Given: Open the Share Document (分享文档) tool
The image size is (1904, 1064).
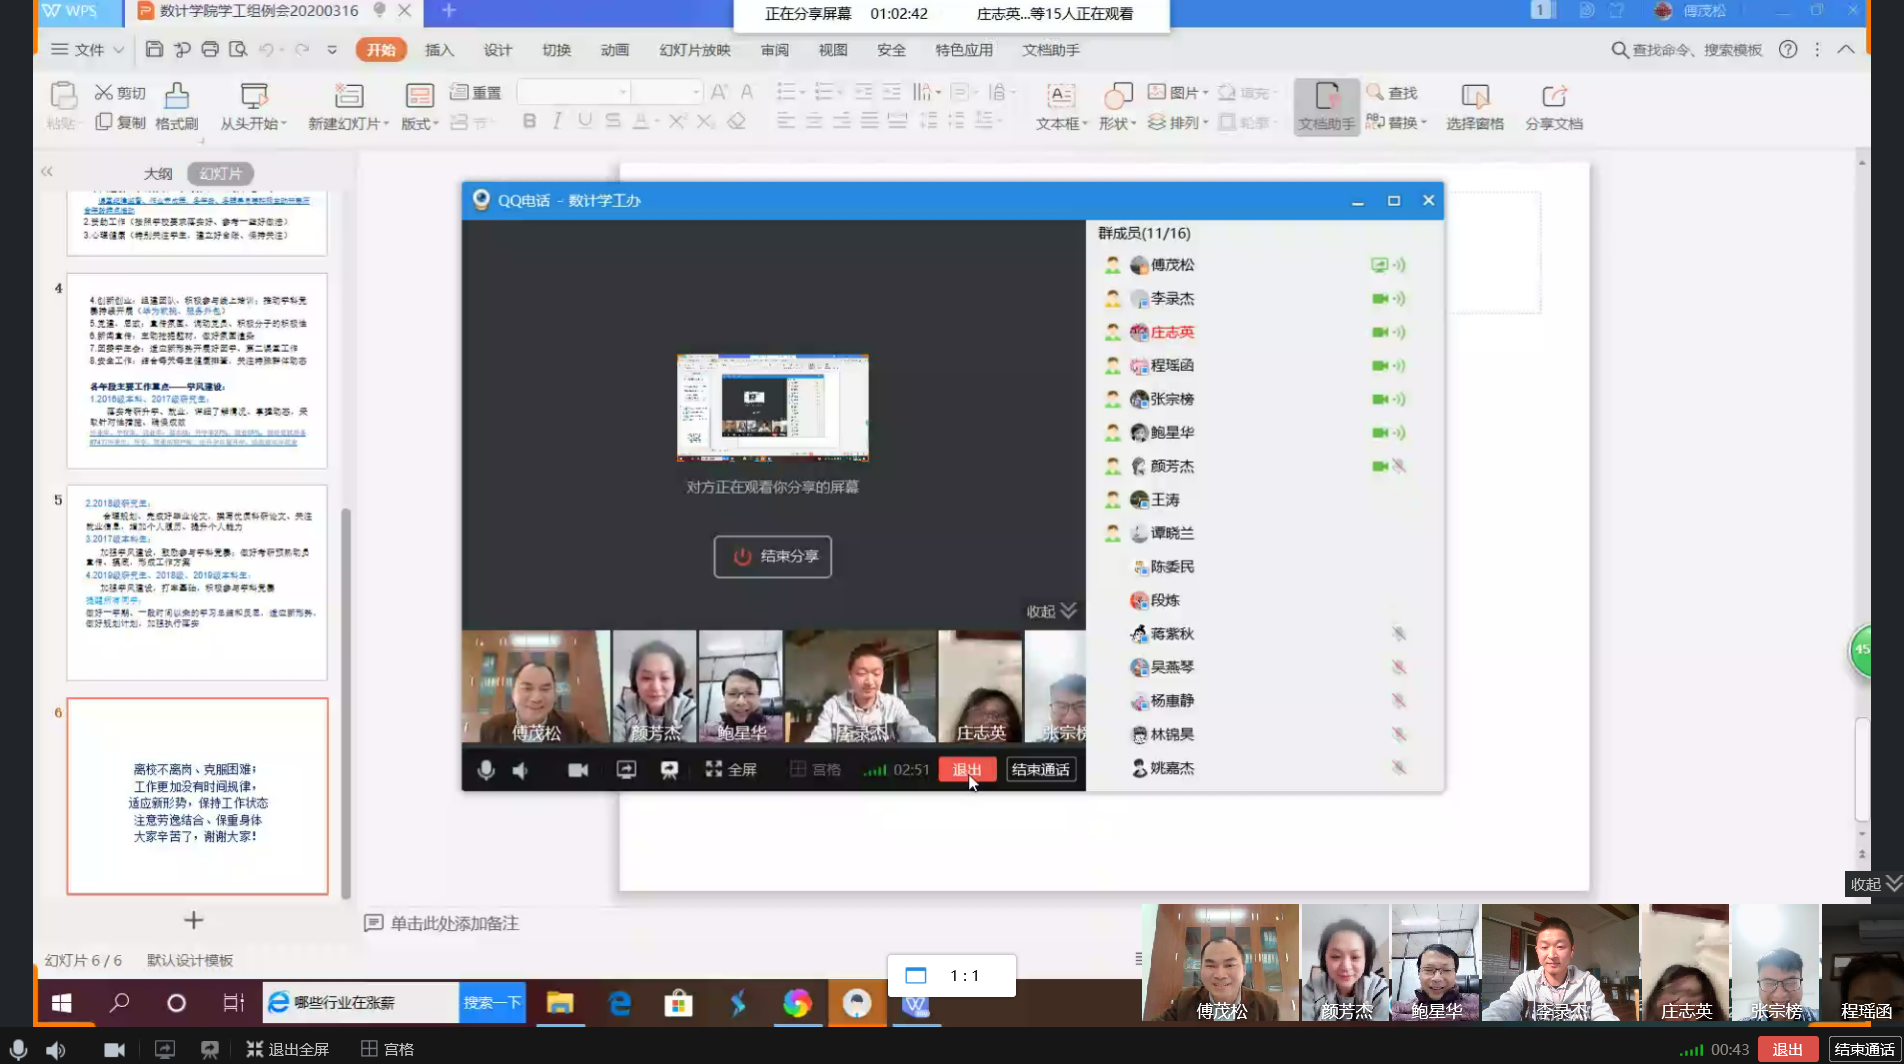Looking at the screenshot, I should click(x=1553, y=106).
